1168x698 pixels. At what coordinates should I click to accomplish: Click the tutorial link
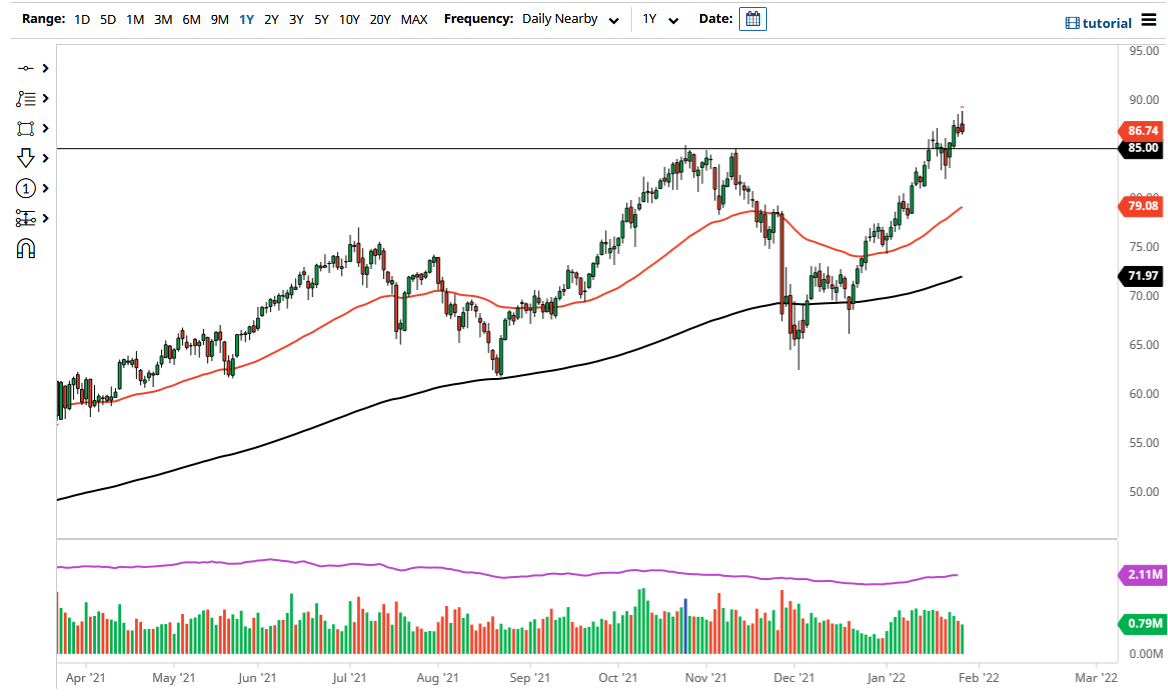point(1106,22)
